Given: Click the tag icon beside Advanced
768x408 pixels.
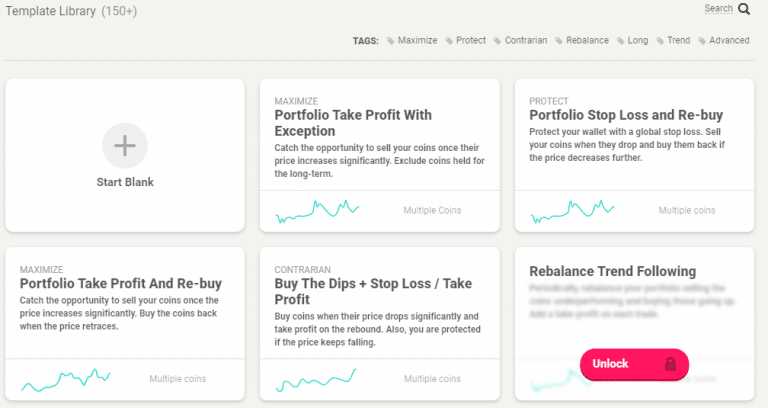Looking at the screenshot, I should pos(702,41).
